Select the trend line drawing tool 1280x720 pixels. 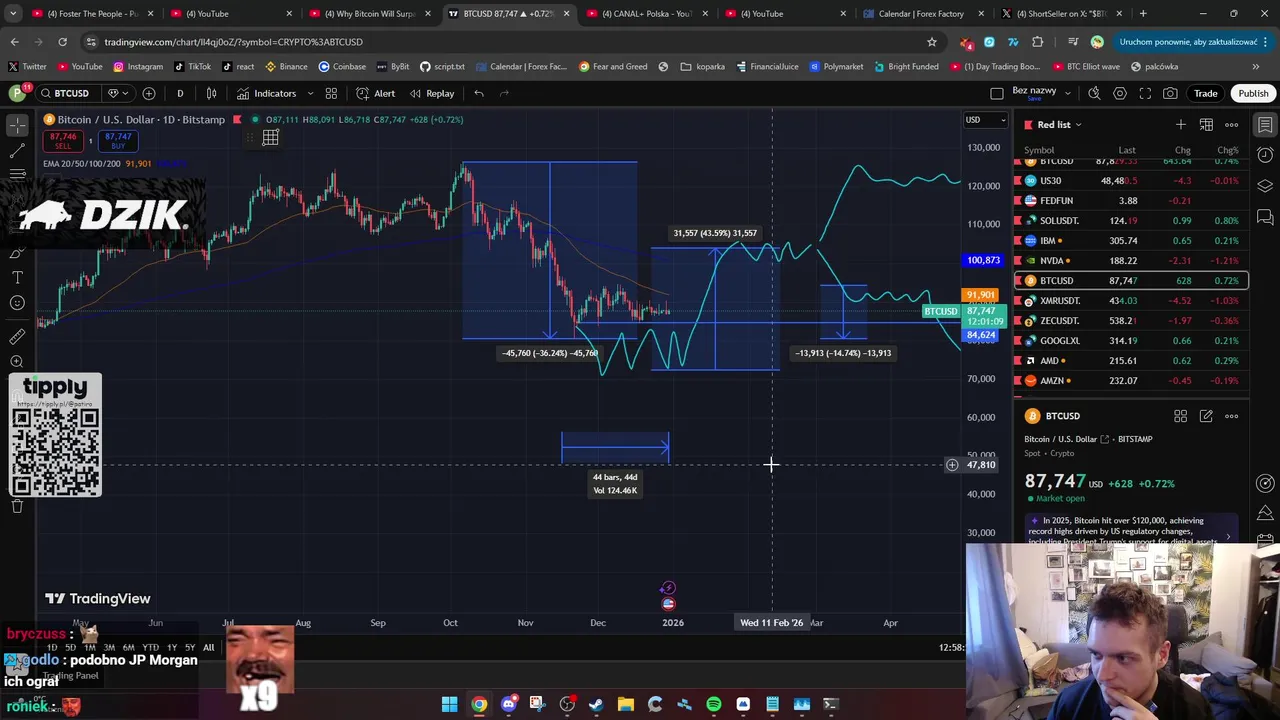[17, 151]
